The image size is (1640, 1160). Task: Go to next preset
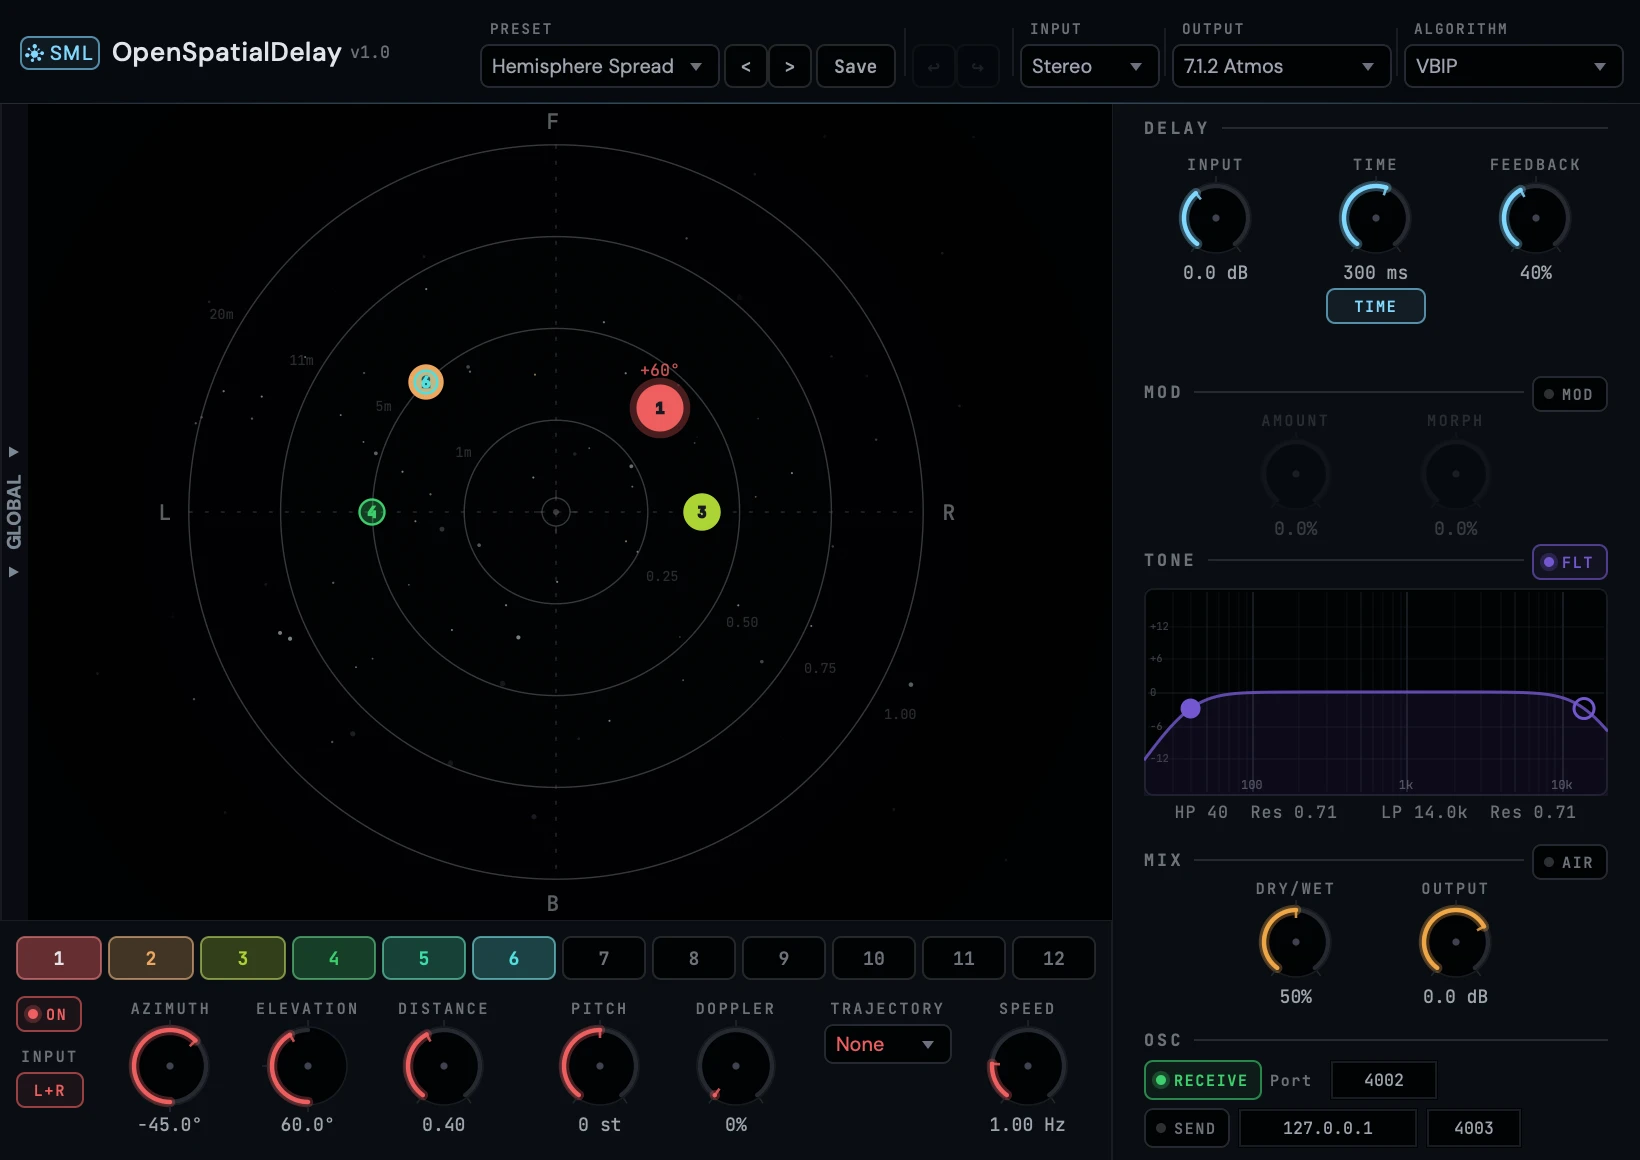790,66
